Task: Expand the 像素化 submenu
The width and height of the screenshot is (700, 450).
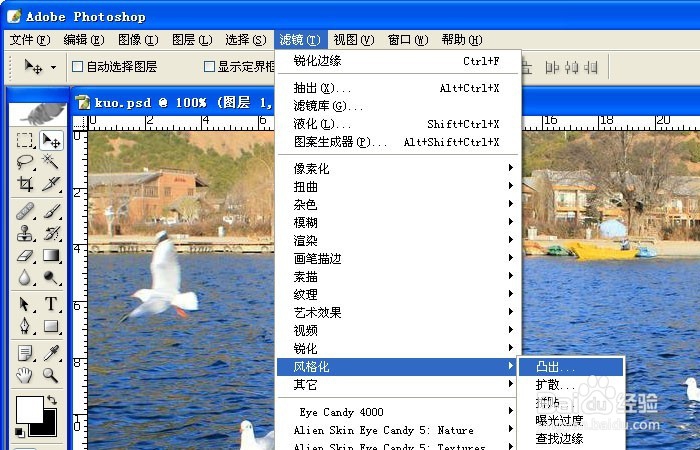Action: 398,168
